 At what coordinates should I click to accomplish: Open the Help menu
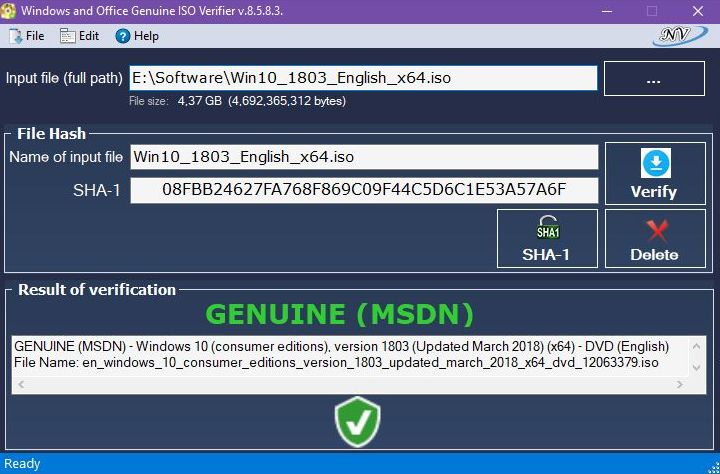point(137,36)
